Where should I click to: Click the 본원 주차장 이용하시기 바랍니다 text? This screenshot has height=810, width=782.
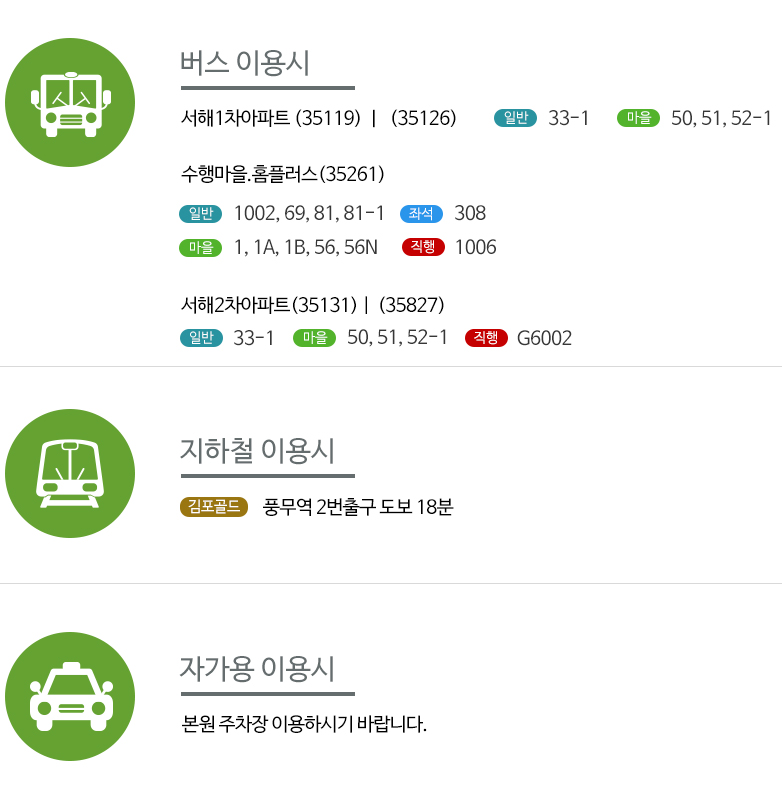coord(304,724)
